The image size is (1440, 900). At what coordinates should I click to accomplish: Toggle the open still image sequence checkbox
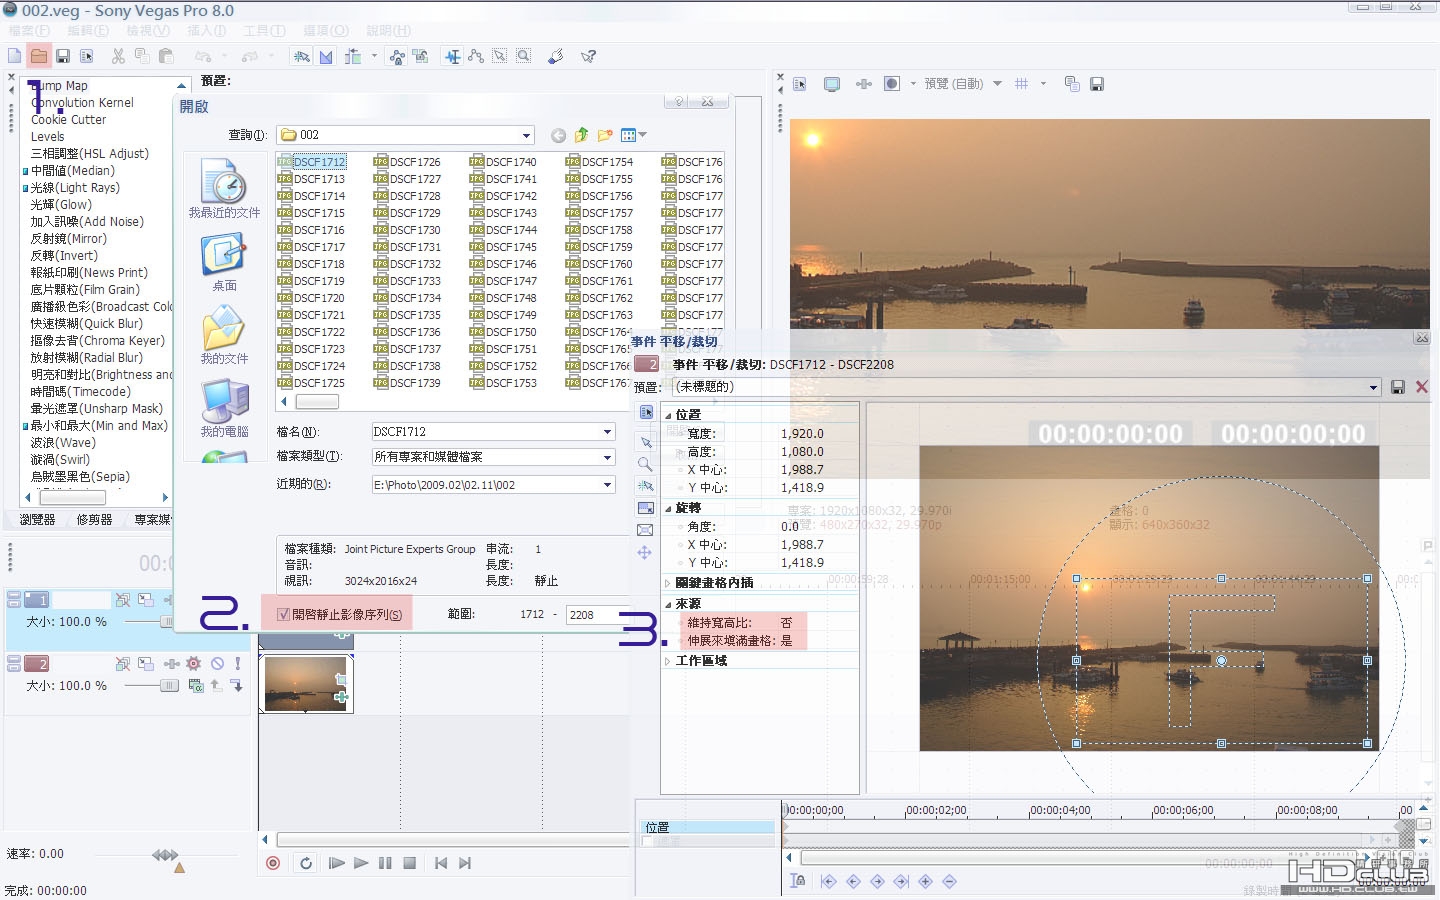pyautogui.click(x=284, y=614)
